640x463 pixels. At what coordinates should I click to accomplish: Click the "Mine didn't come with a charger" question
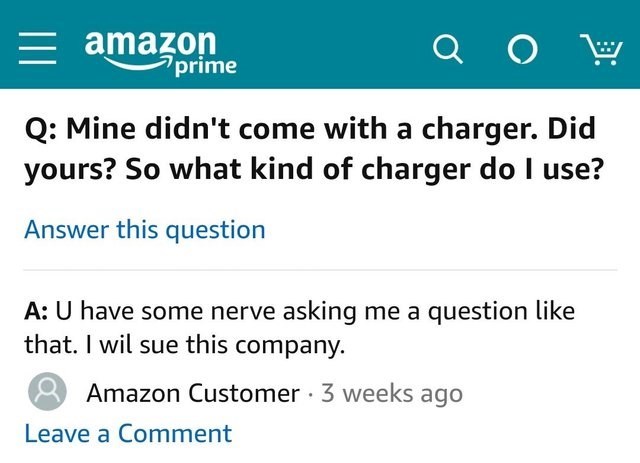(x=290, y=130)
